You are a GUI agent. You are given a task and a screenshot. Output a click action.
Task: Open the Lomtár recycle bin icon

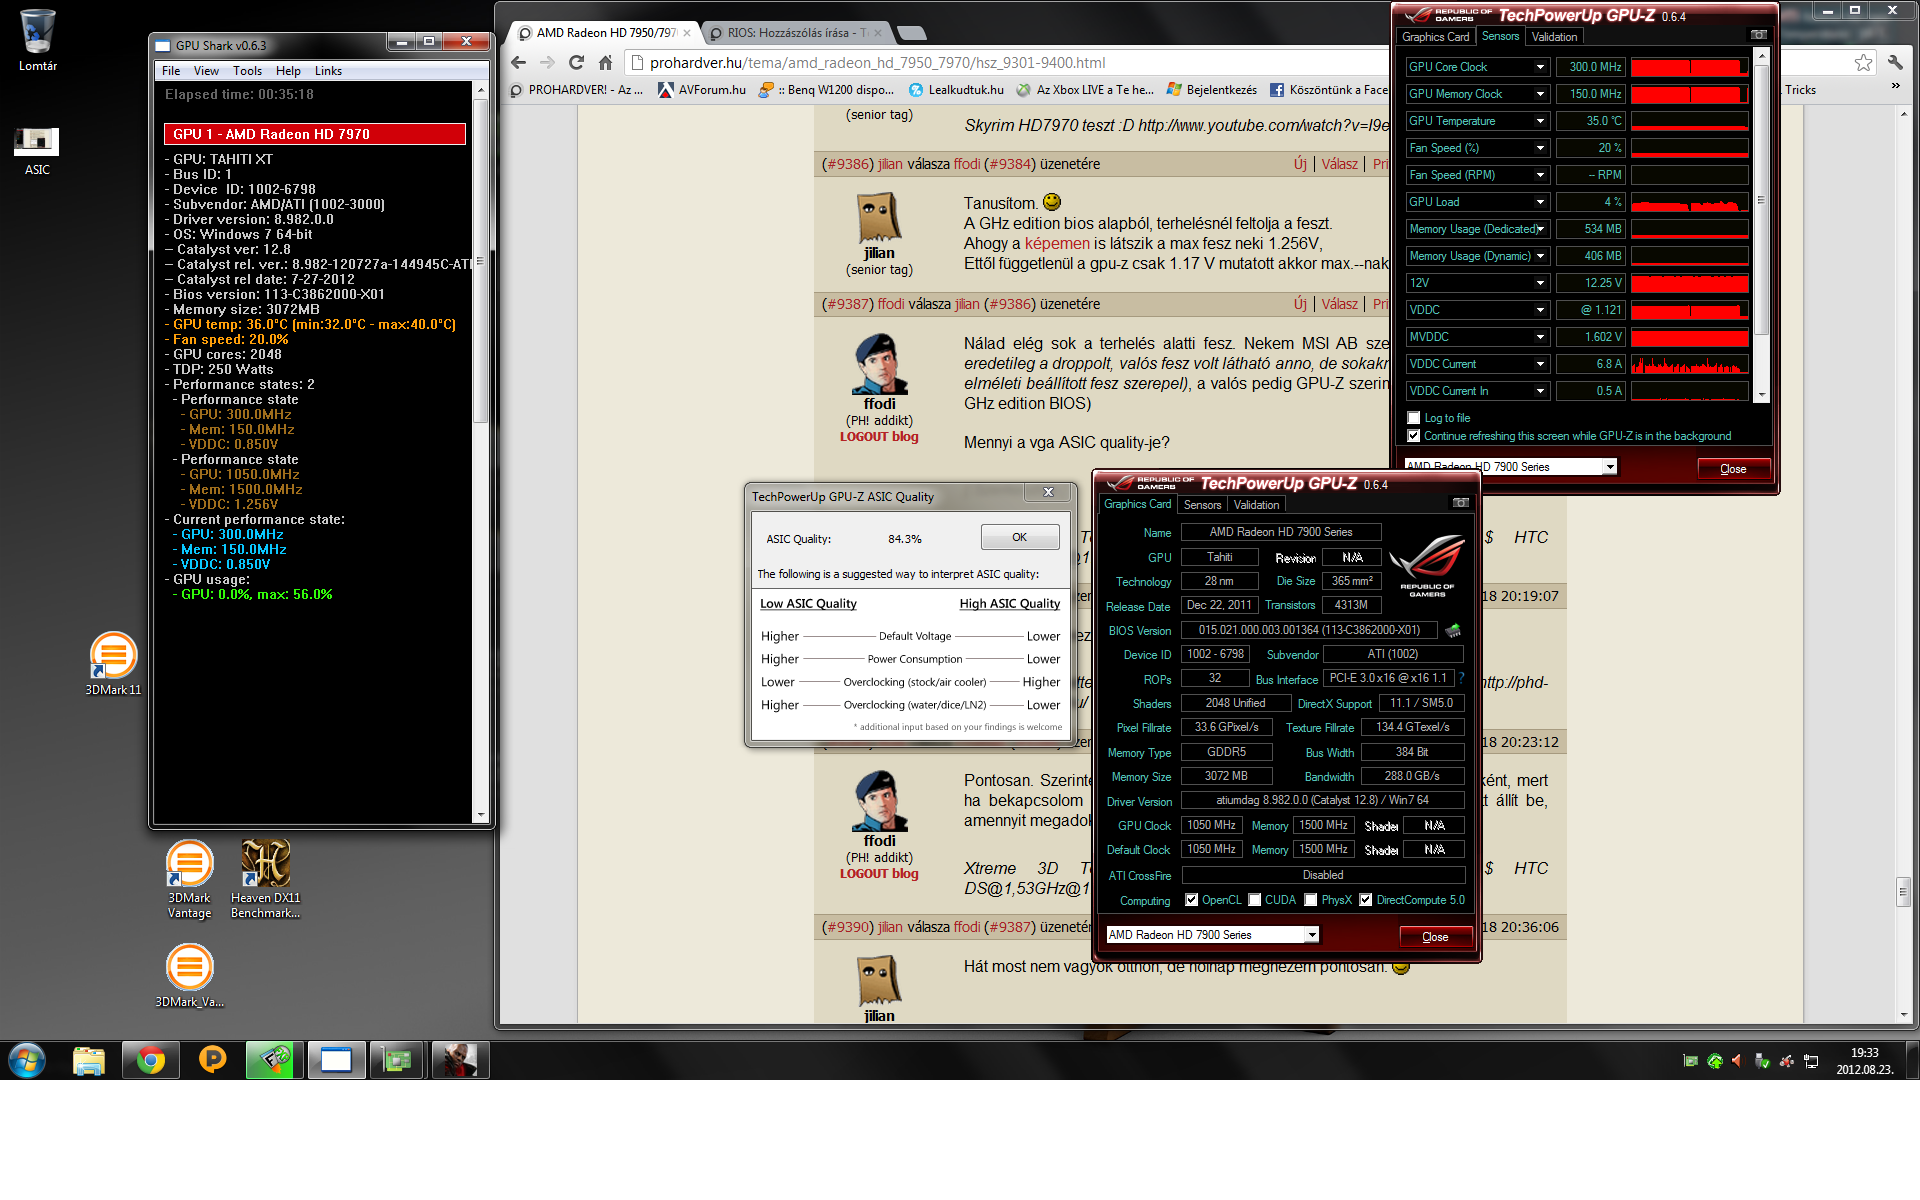tap(37, 40)
